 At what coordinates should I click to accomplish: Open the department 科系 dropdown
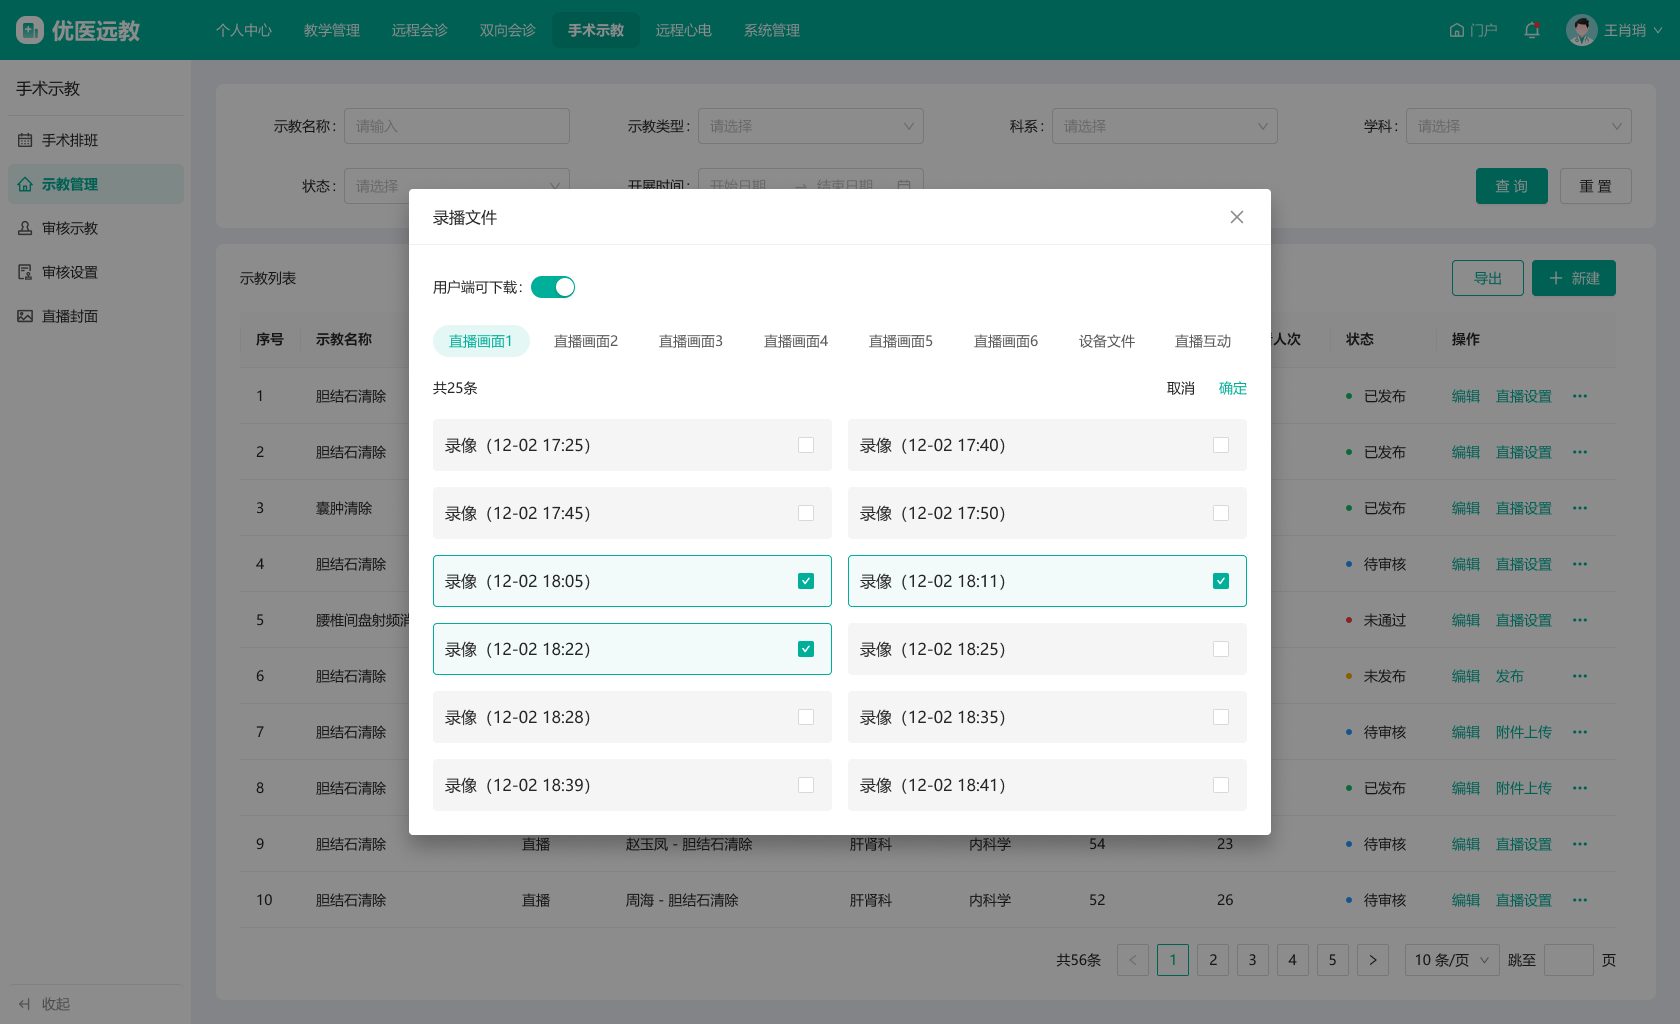[x=1164, y=126]
